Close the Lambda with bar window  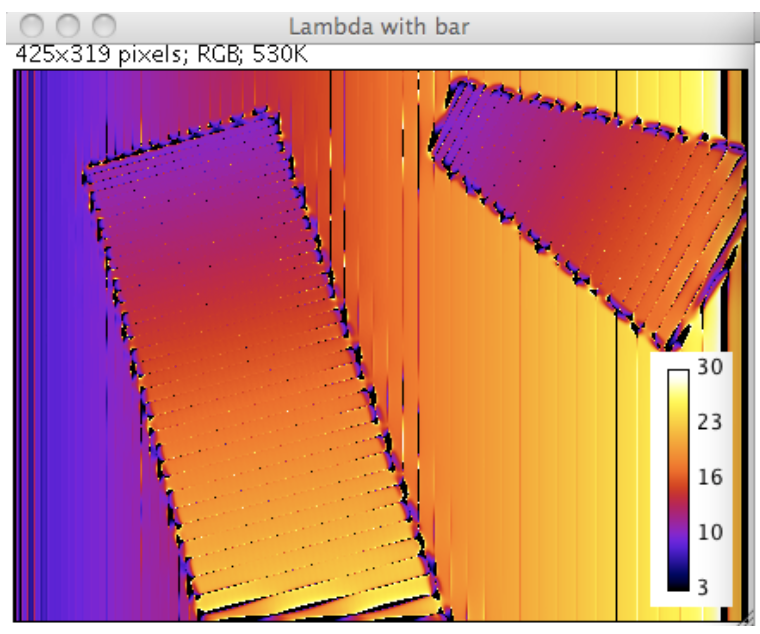pyautogui.click(x=34, y=23)
